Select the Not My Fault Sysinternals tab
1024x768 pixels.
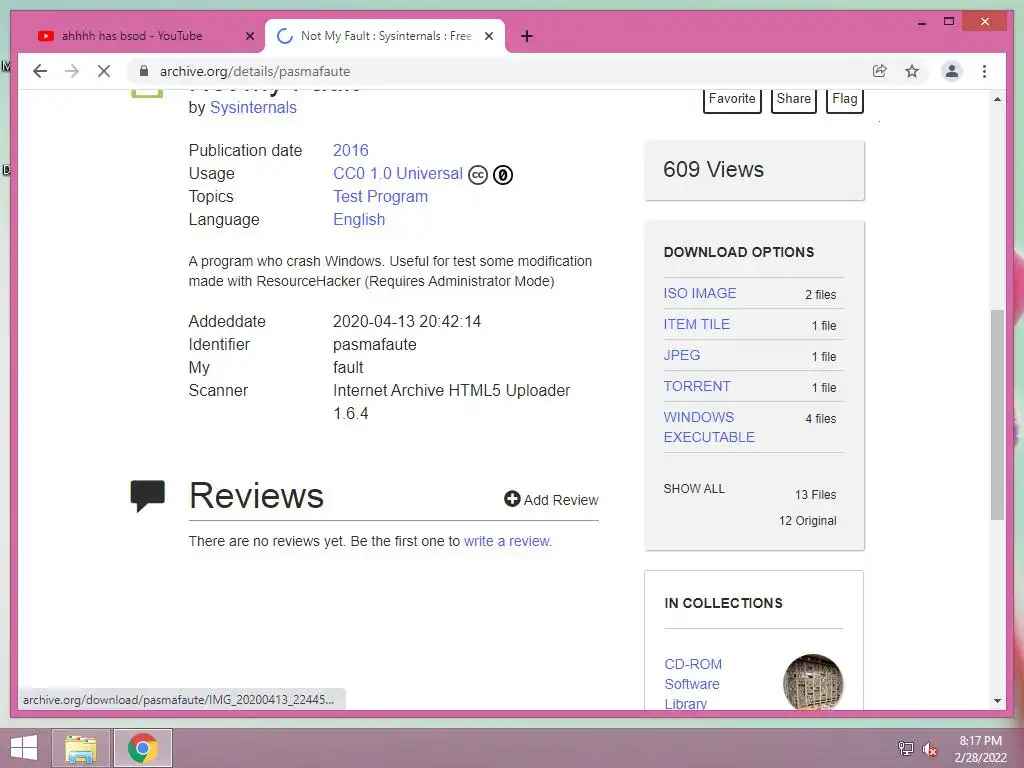(x=384, y=36)
